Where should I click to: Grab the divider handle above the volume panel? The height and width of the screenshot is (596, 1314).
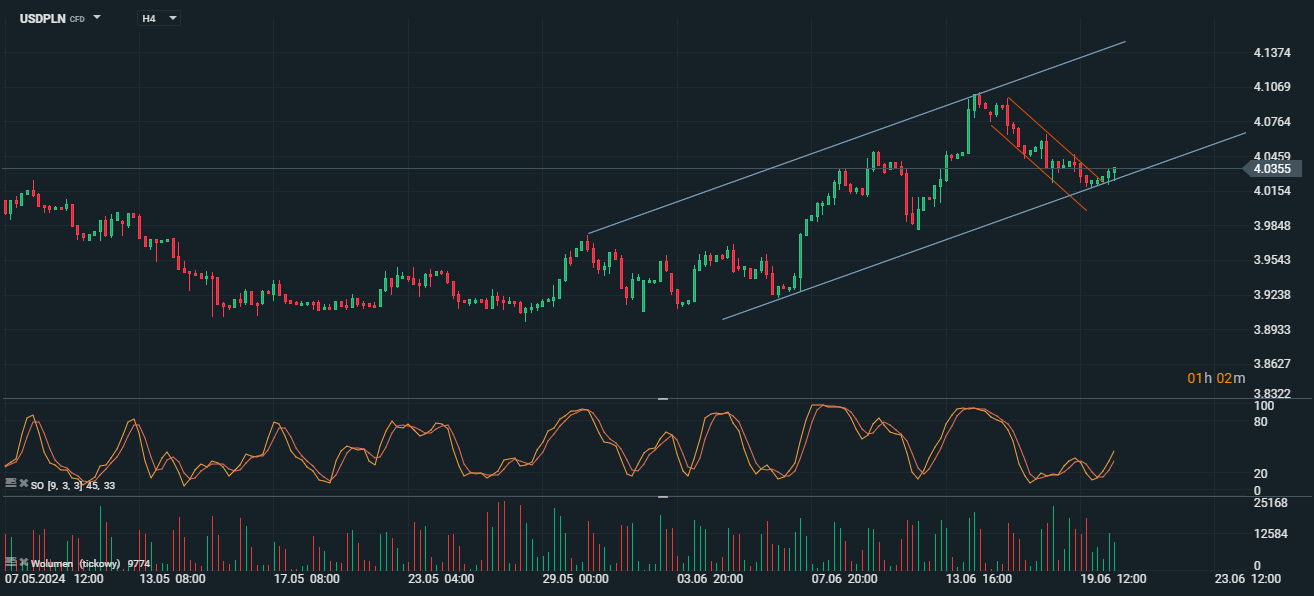(662, 497)
